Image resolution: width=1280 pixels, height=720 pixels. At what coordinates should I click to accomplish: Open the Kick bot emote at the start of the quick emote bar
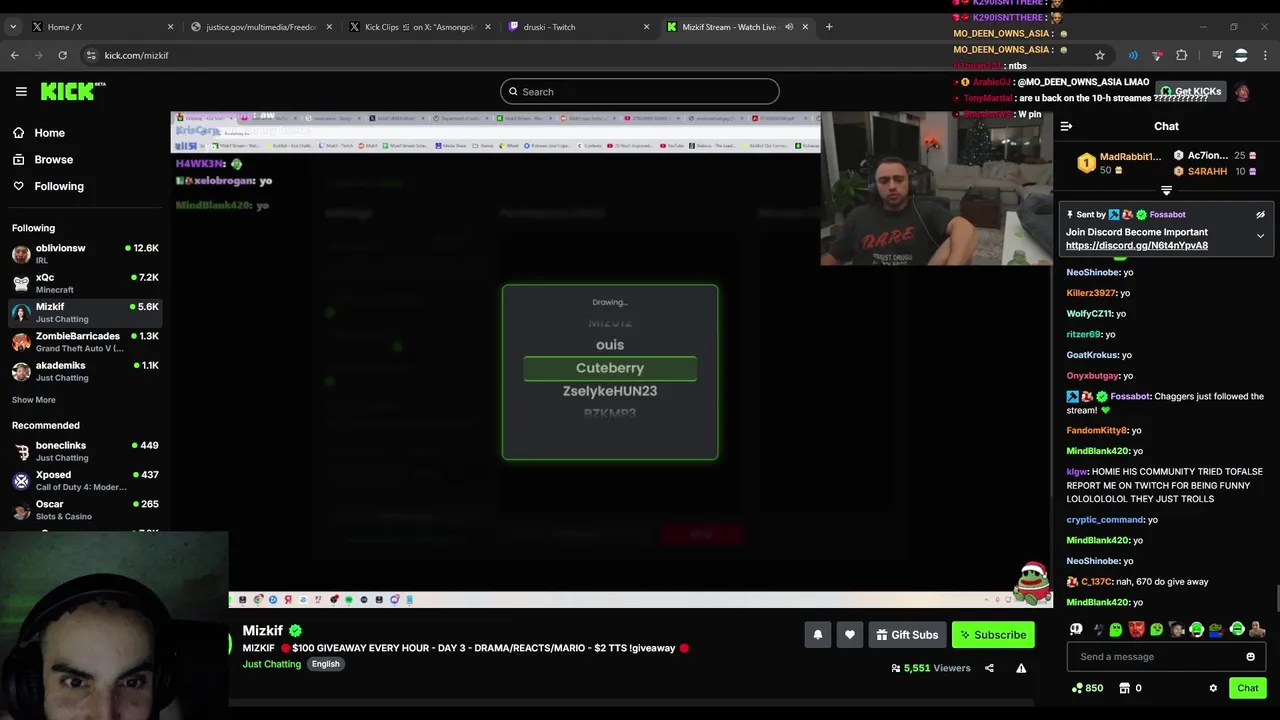coord(1076,629)
